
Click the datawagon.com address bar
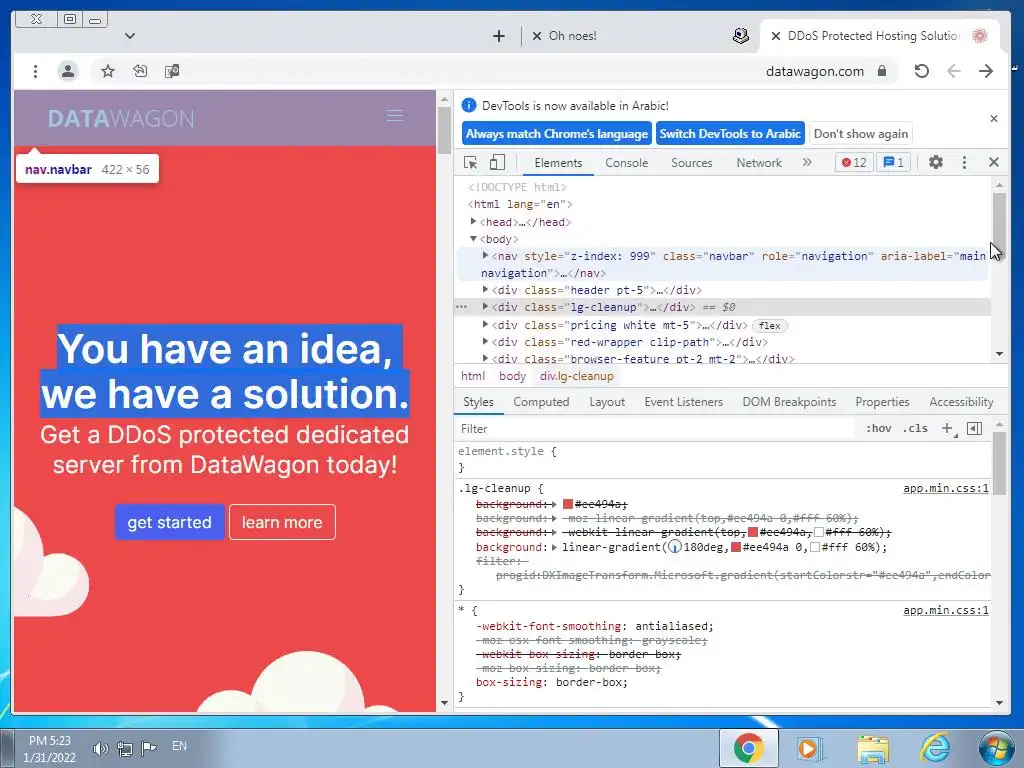(814, 71)
